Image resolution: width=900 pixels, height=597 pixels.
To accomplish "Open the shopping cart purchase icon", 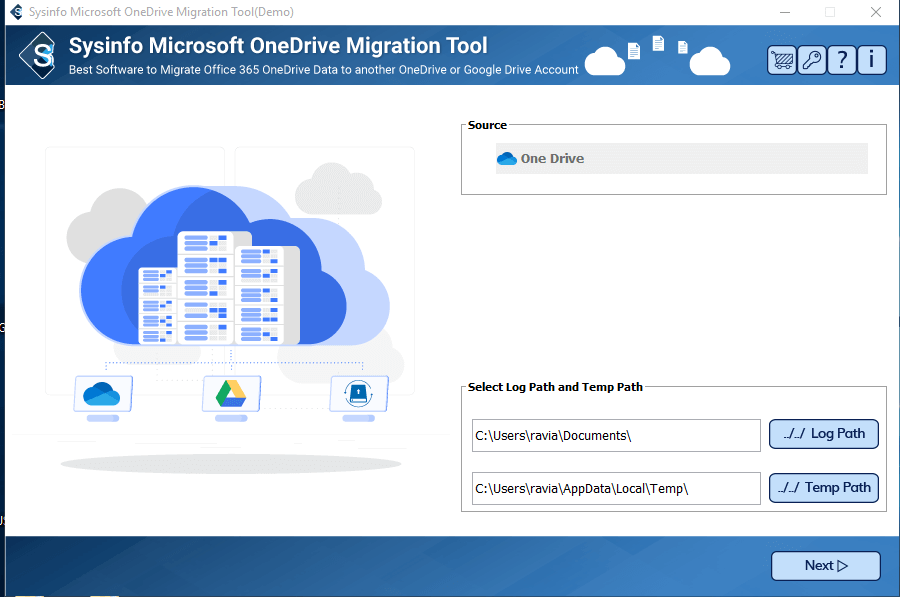I will (x=782, y=60).
